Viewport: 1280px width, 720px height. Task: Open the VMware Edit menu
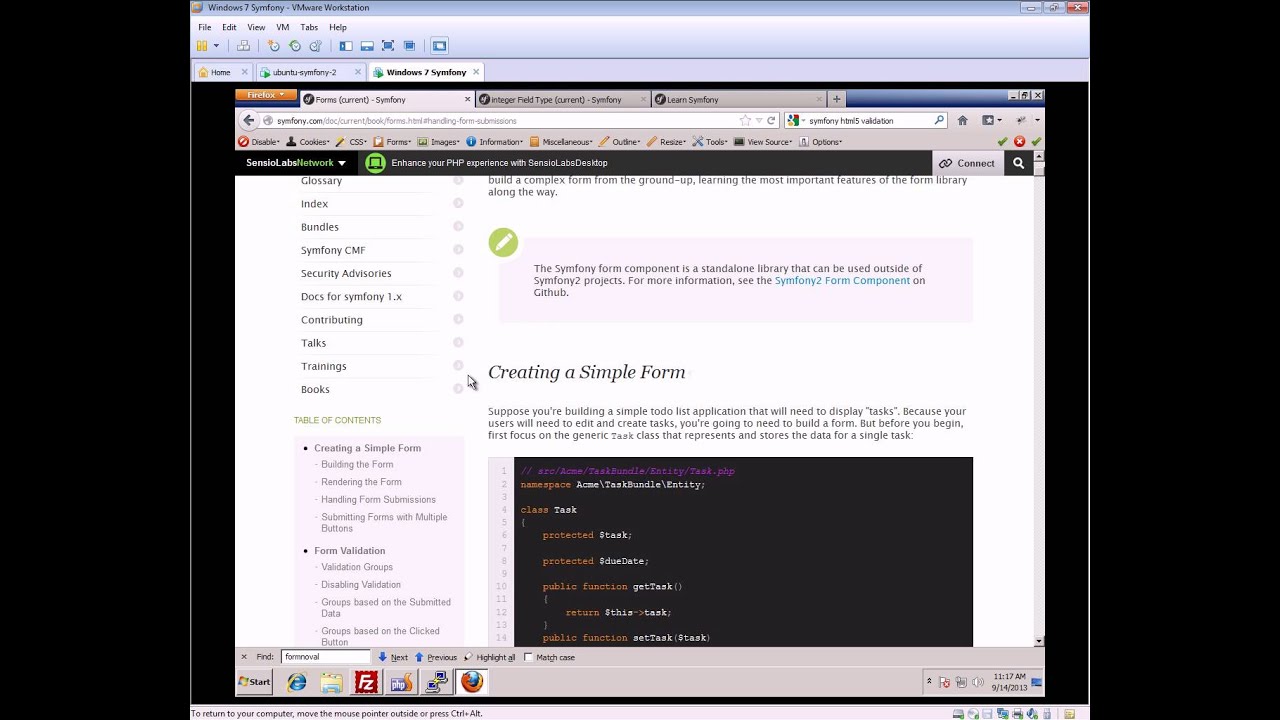coord(230,27)
